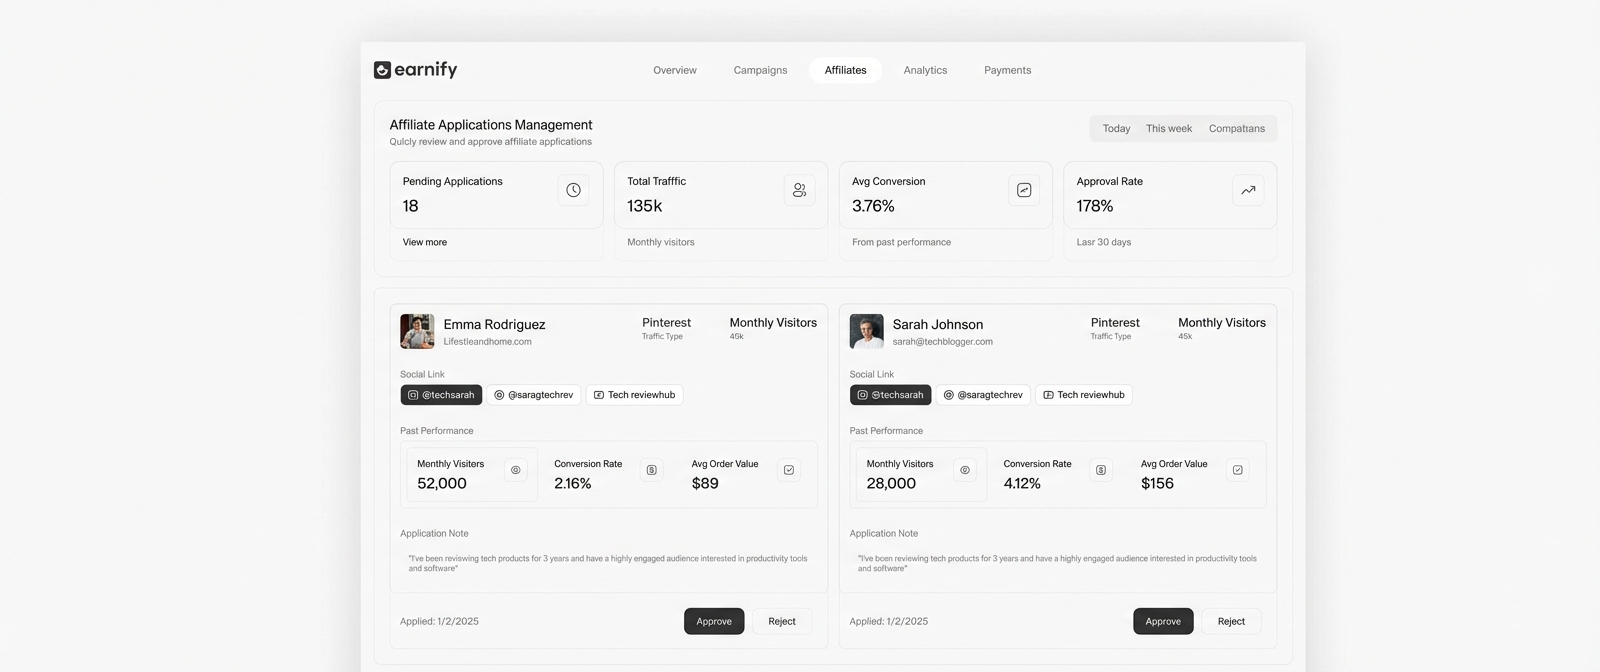
Task: Switch the time filter to This week
Action: [x=1168, y=129]
